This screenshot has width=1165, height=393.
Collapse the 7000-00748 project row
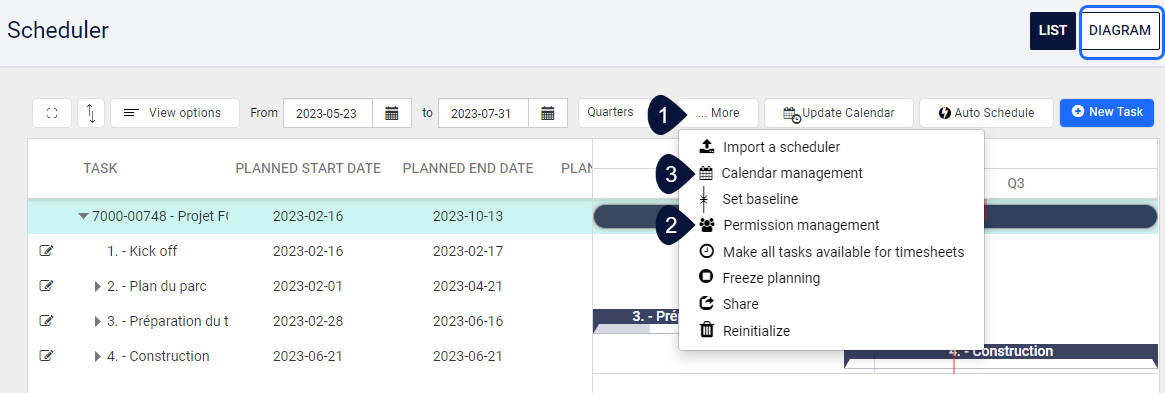(x=83, y=217)
